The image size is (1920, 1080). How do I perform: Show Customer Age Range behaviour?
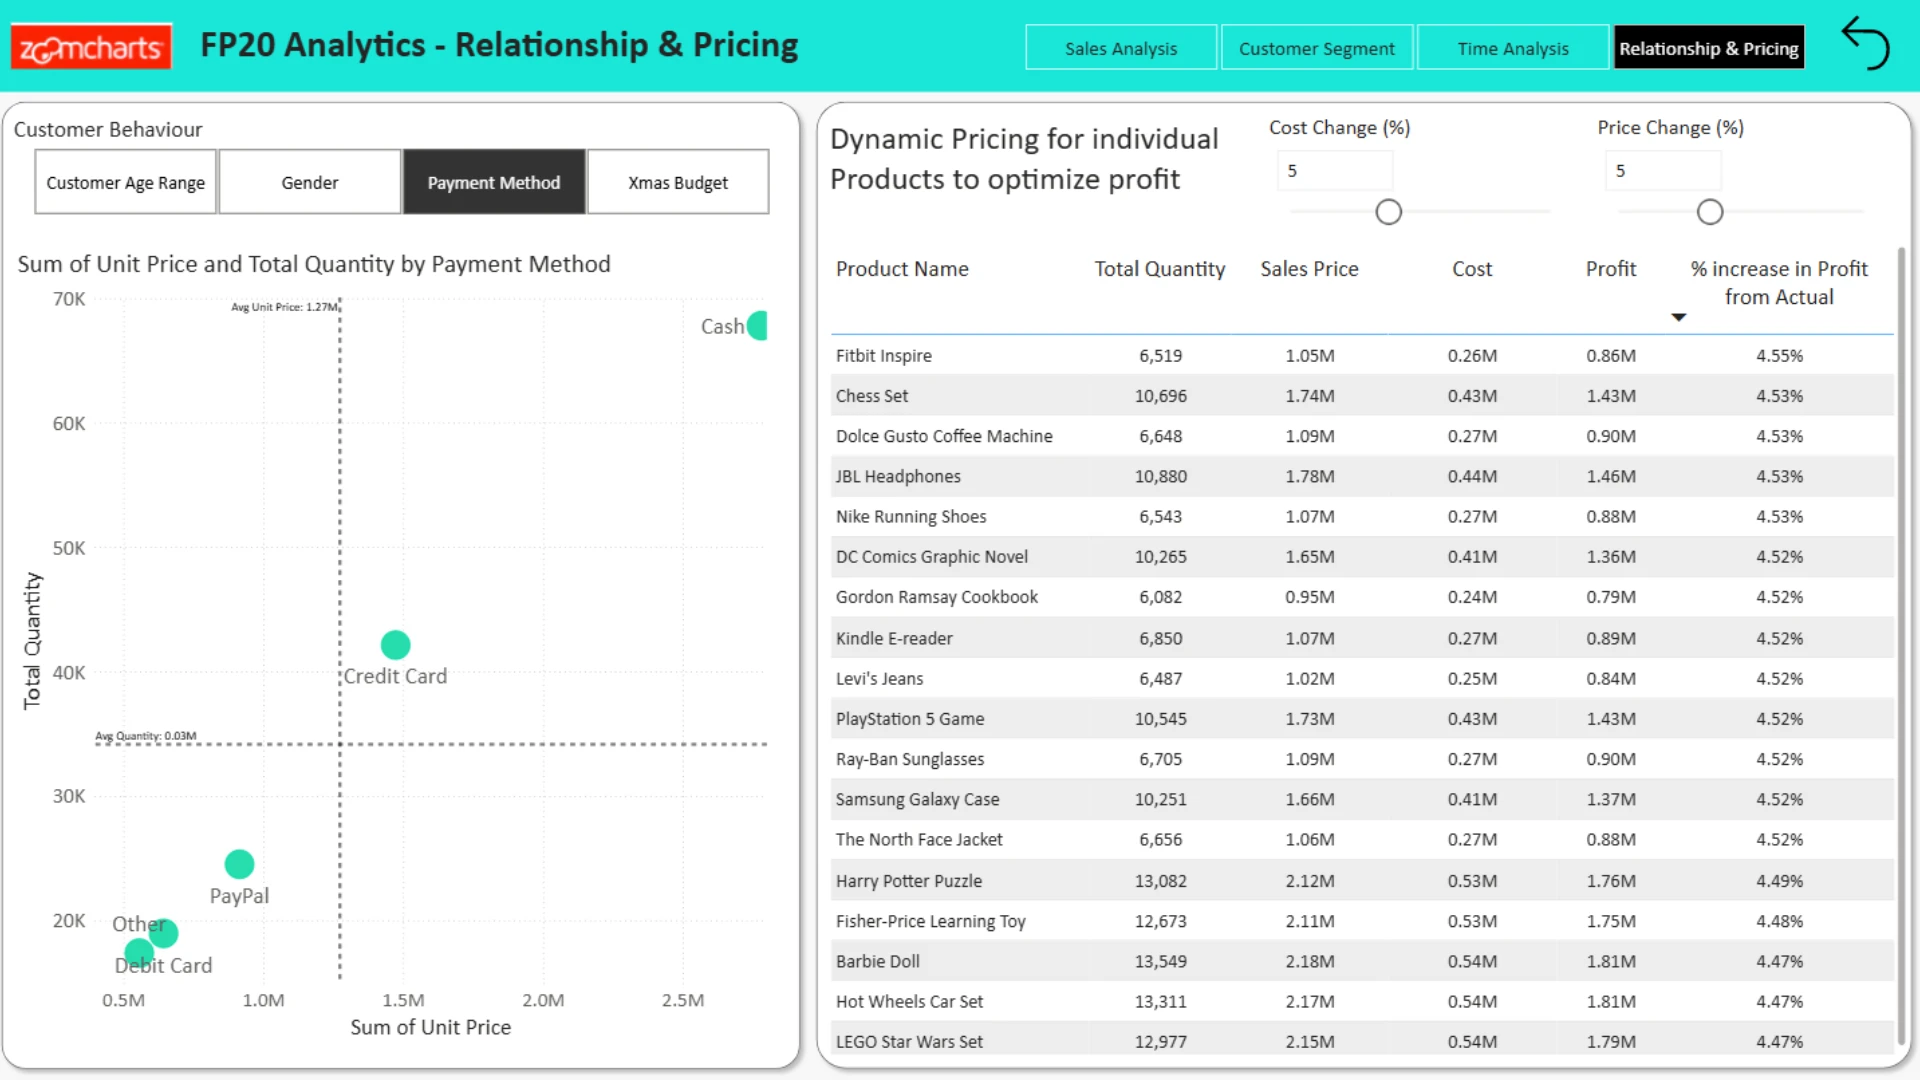point(126,182)
